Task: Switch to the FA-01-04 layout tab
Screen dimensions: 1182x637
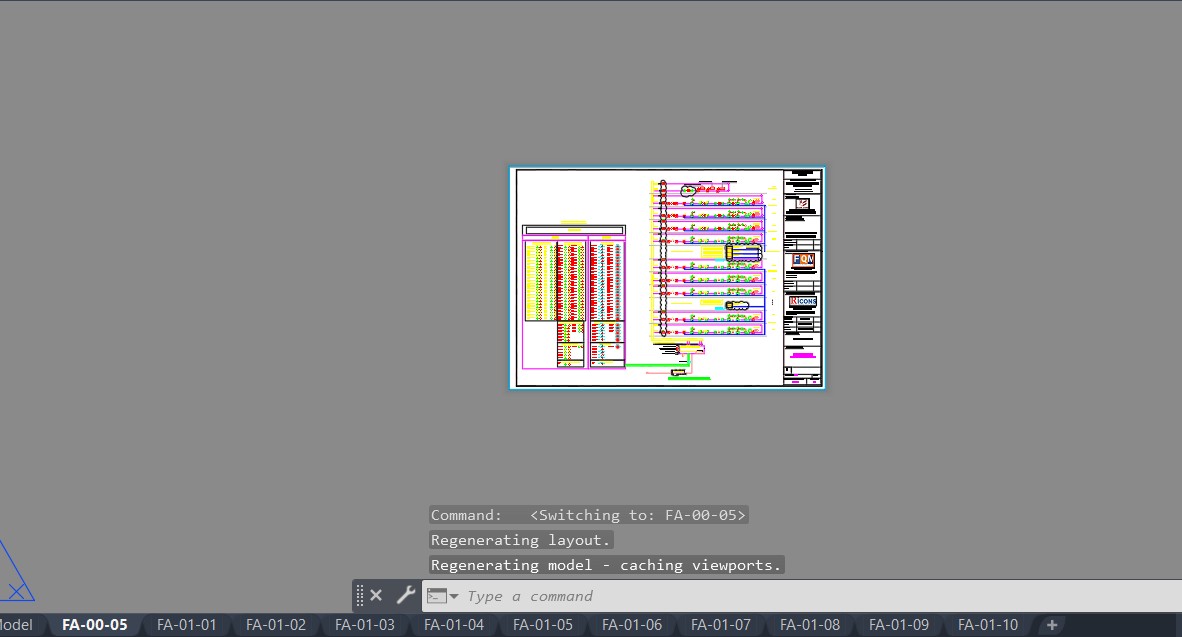Action: 454,625
